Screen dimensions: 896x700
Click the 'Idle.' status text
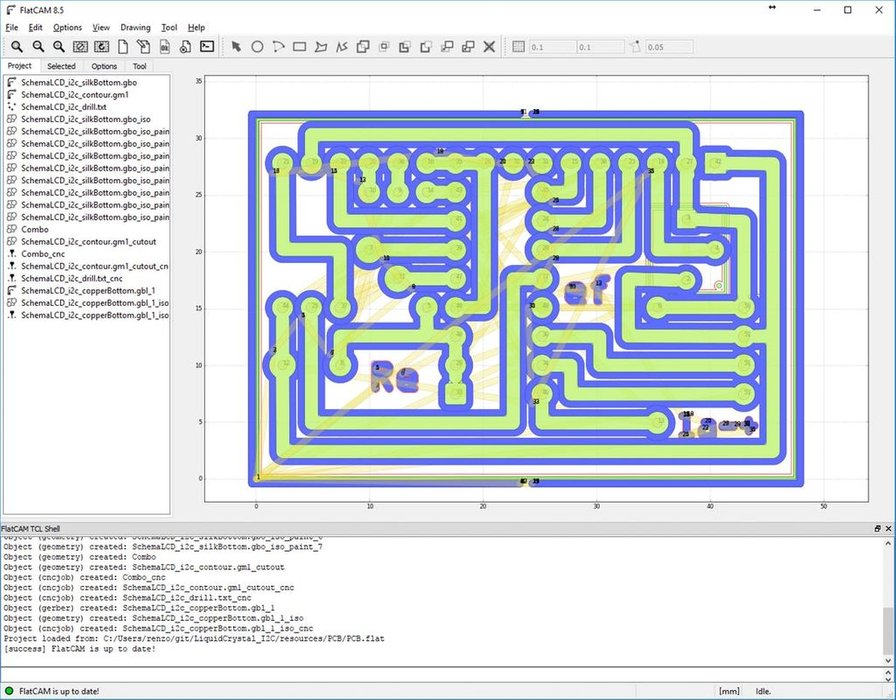click(763, 691)
